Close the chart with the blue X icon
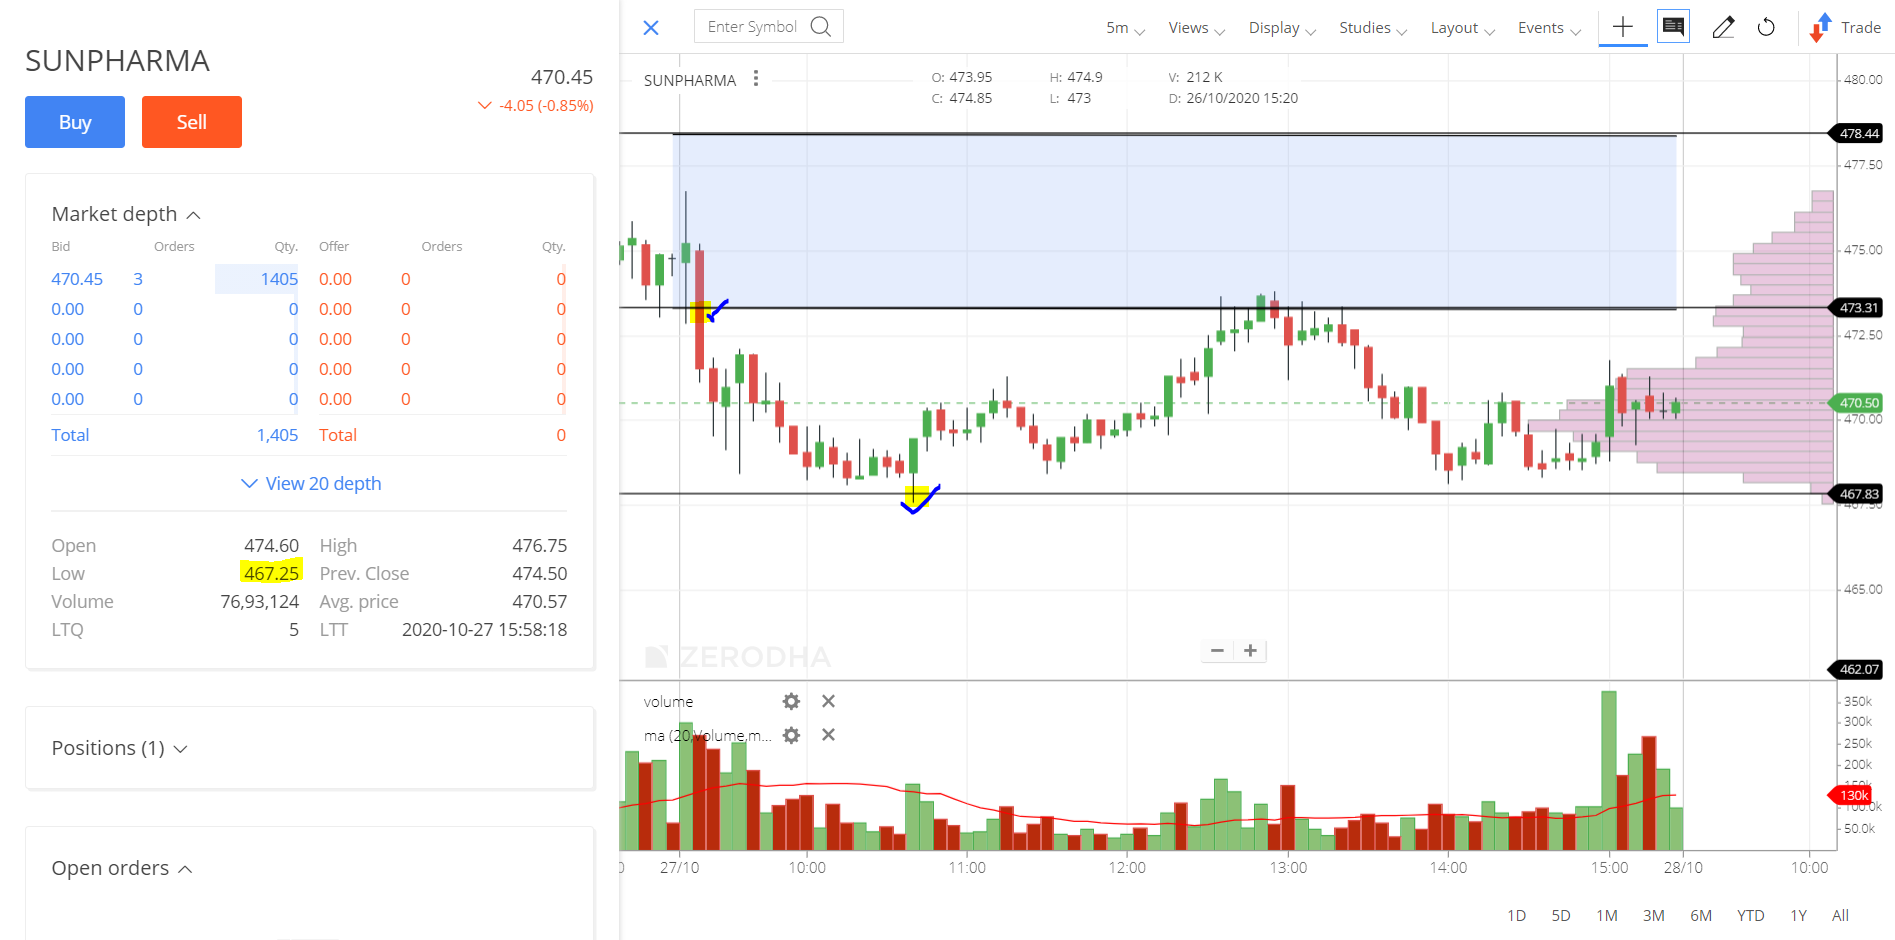The image size is (1895, 940). (x=651, y=28)
